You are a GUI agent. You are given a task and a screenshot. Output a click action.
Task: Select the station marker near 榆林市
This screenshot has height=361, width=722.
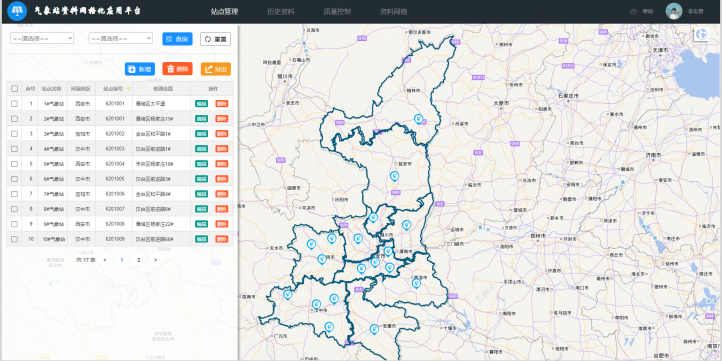point(418,119)
